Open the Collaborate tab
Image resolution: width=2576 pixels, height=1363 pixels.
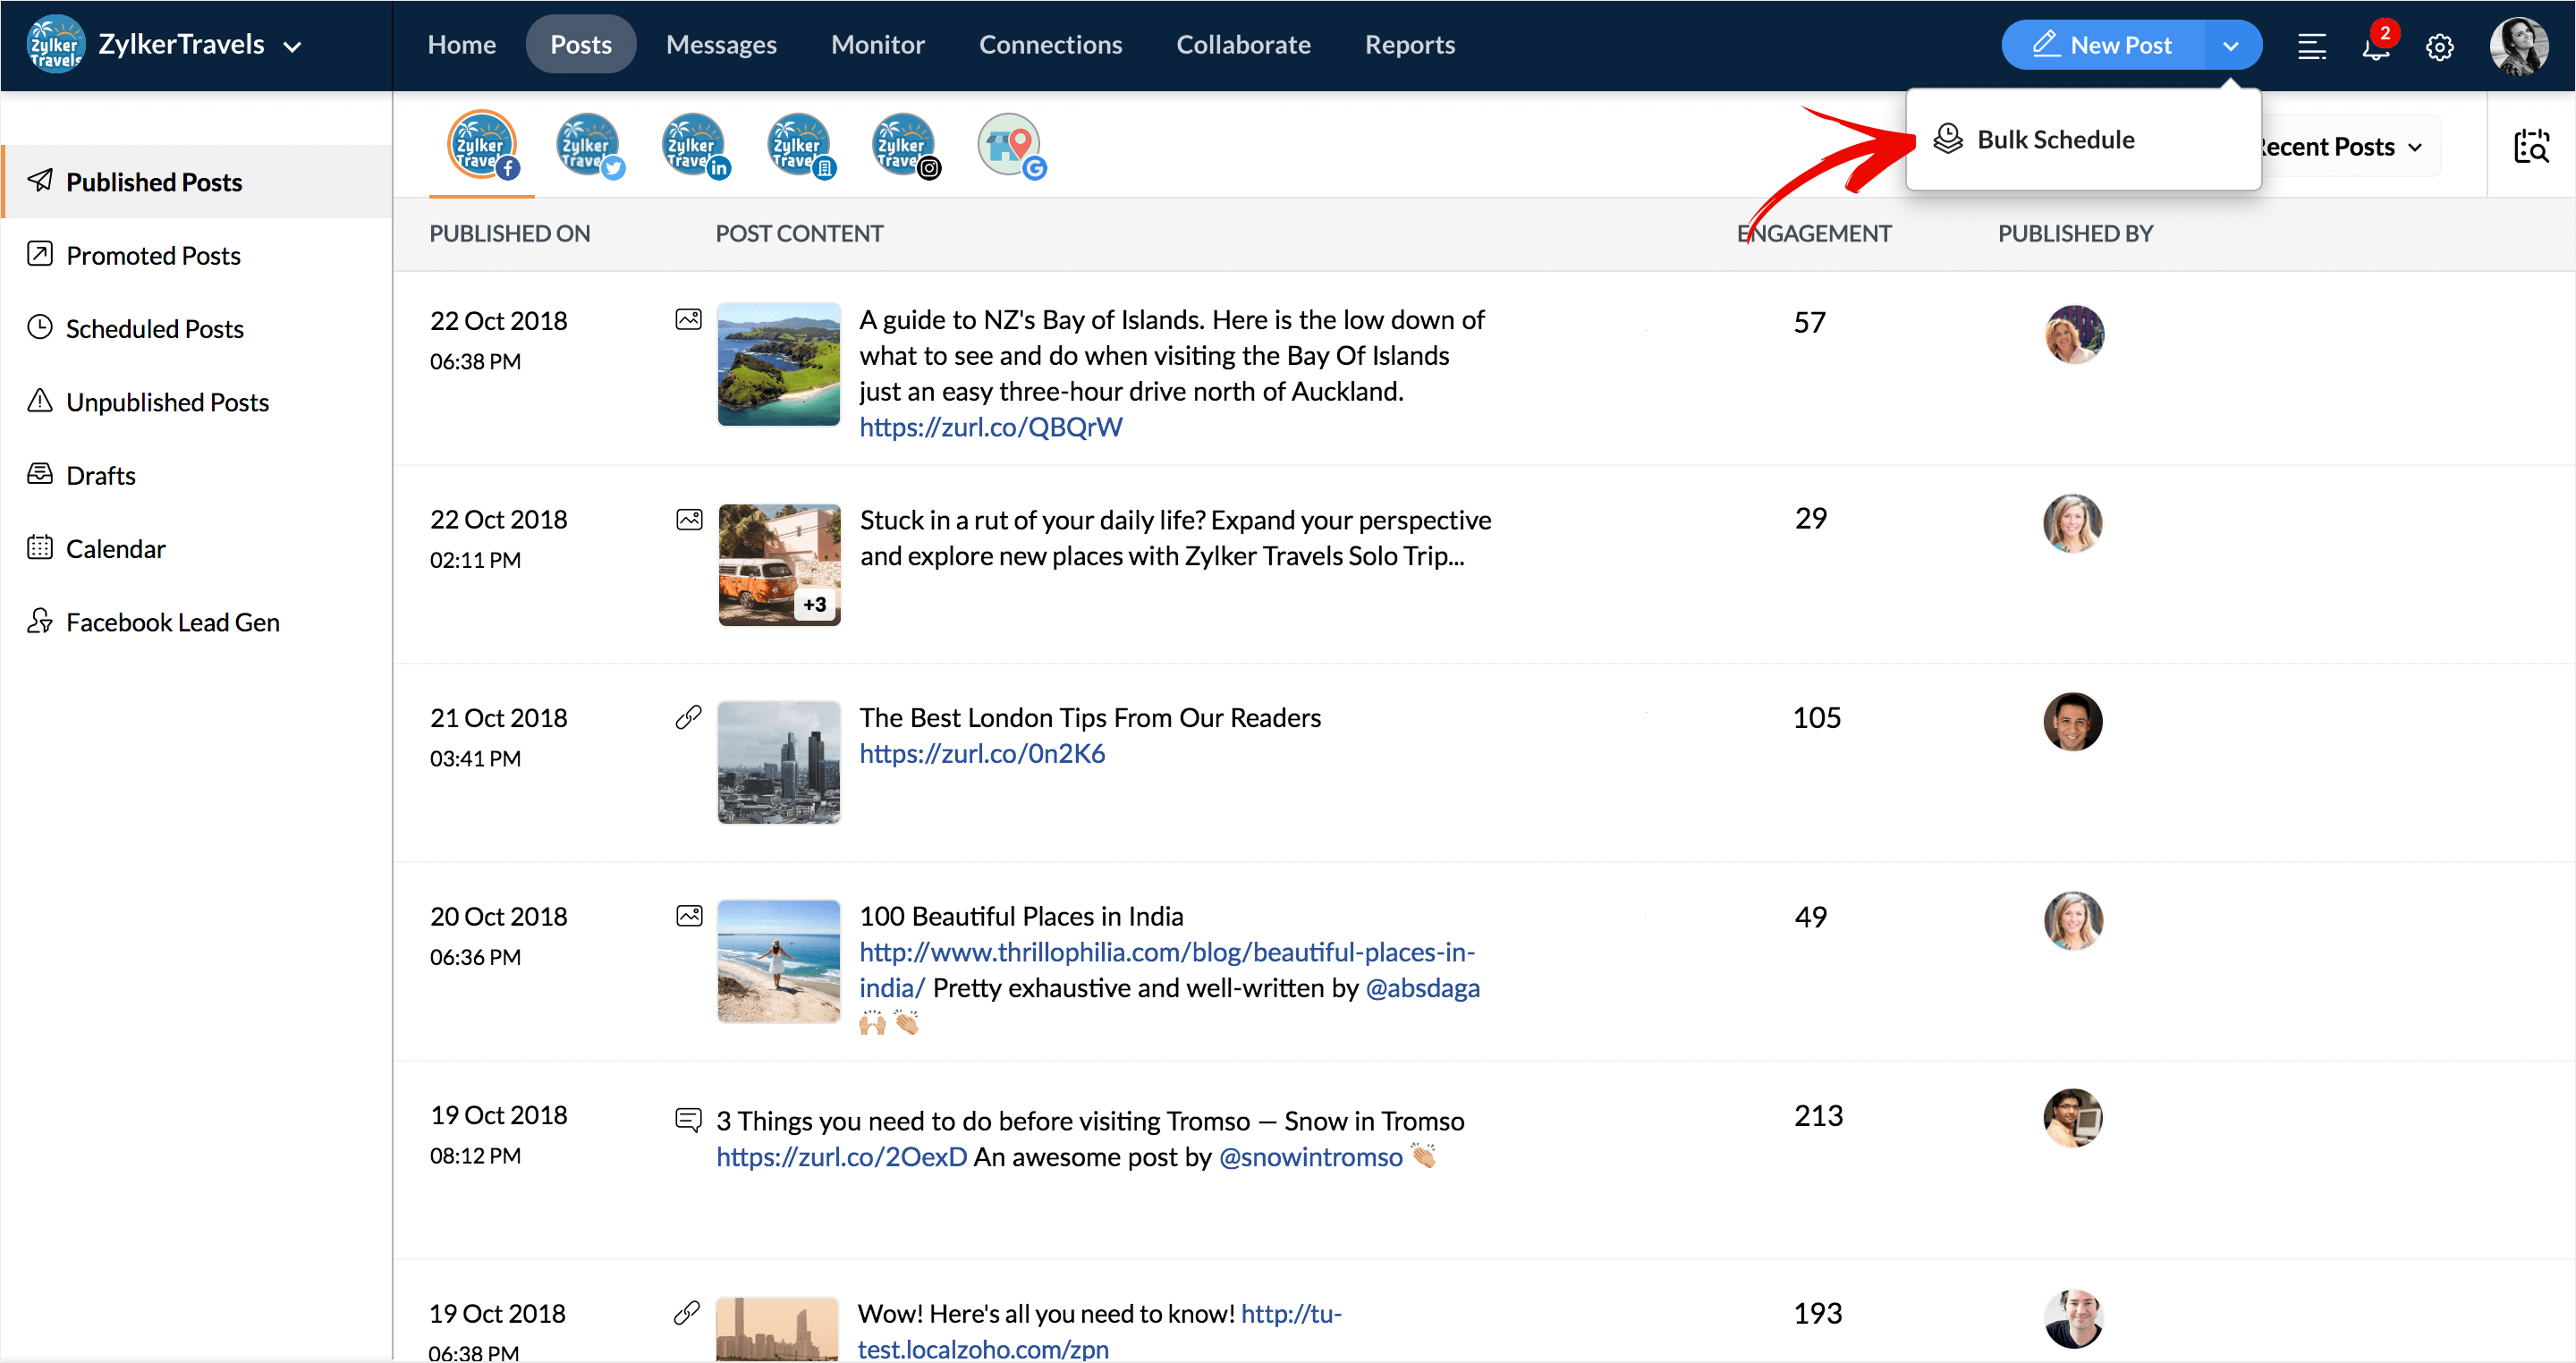[x=1243, y=45]
